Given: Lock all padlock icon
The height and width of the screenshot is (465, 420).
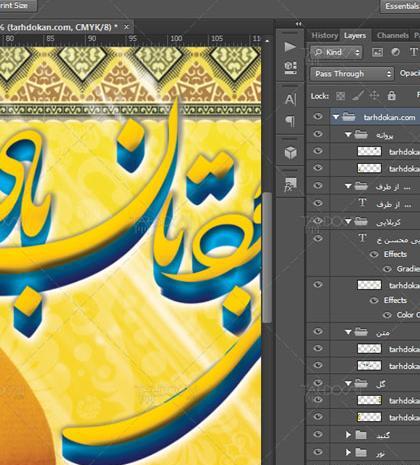Looking at the screenshot, I should pos(391,96).
